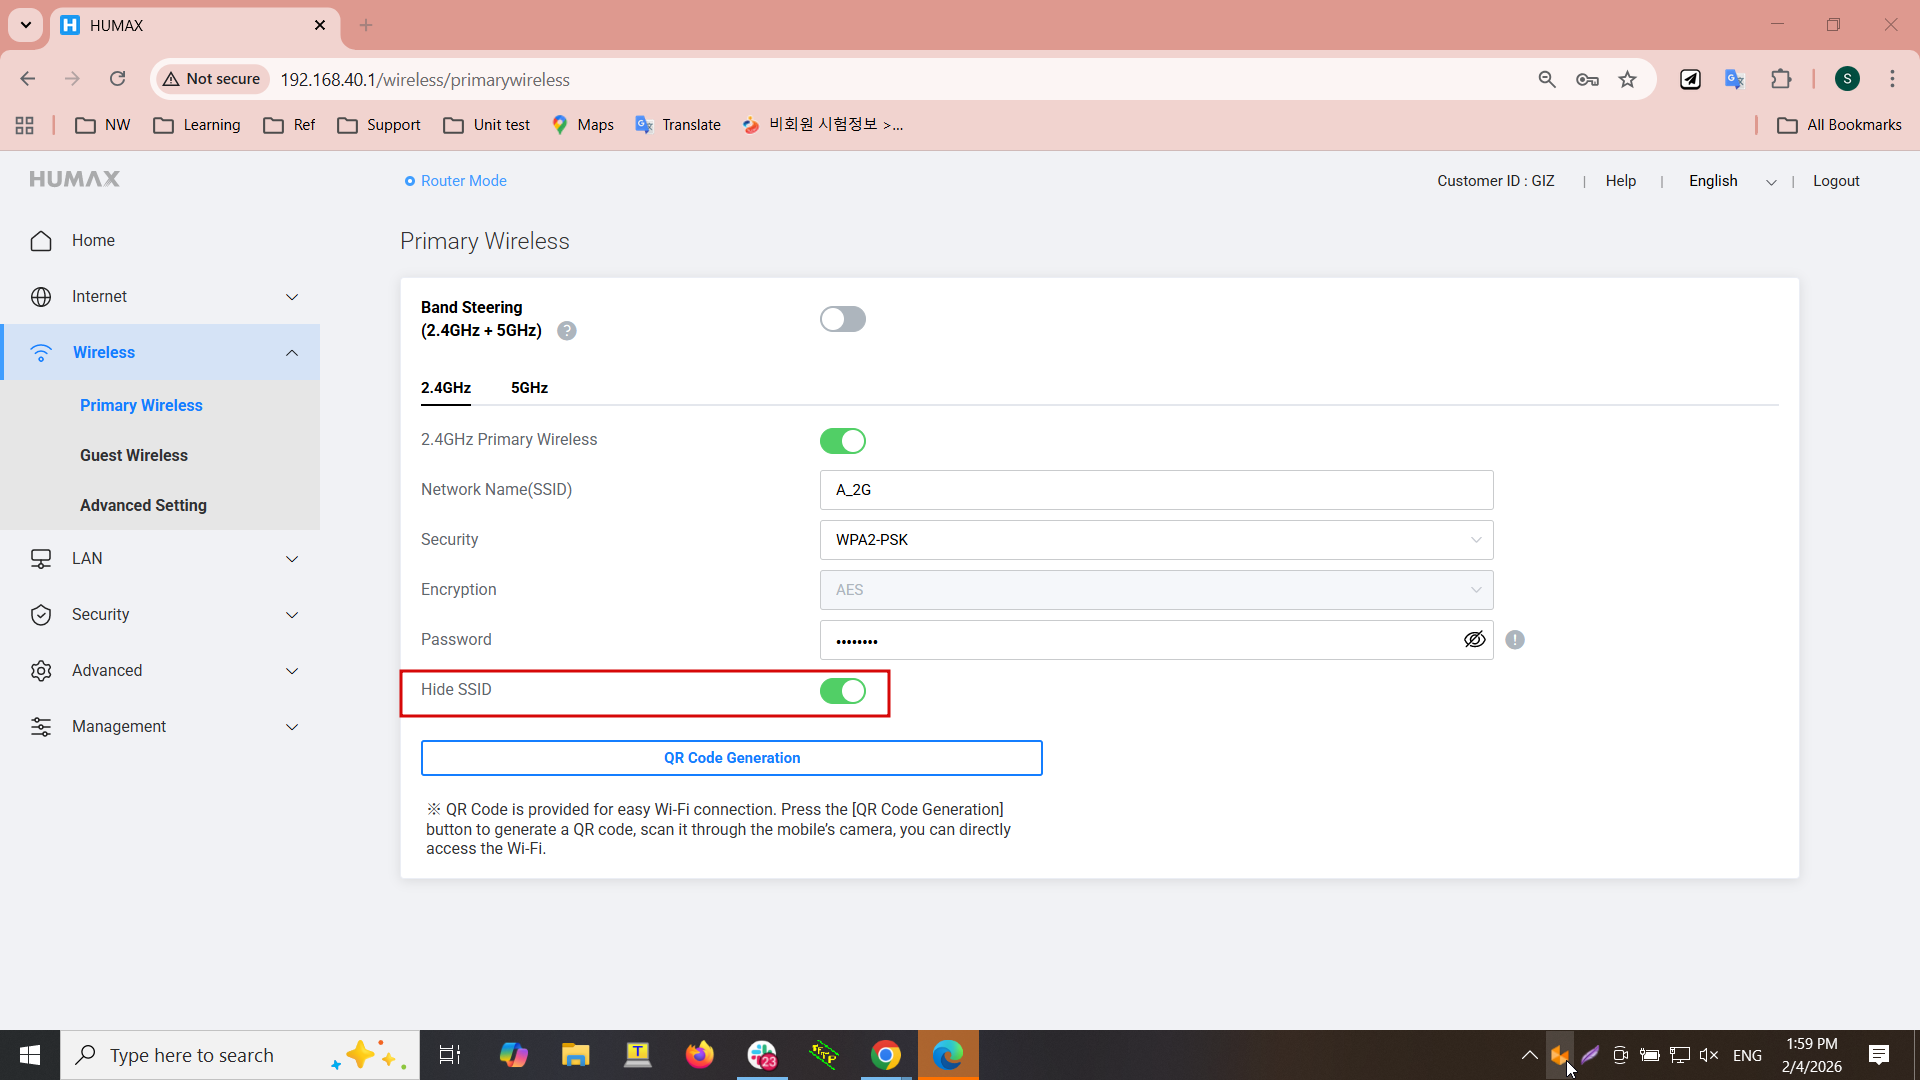1920x1080 pixels.
Task: Disable the 2.4GHz Primary Wireless toggle
Action: [842, 441]
